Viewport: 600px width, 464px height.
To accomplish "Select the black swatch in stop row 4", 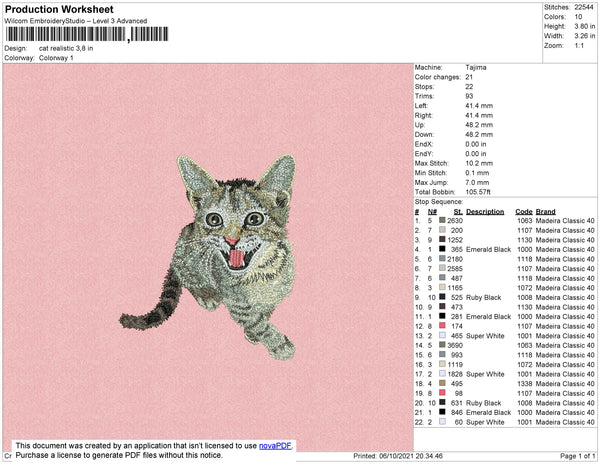I will tap(442, 249).
